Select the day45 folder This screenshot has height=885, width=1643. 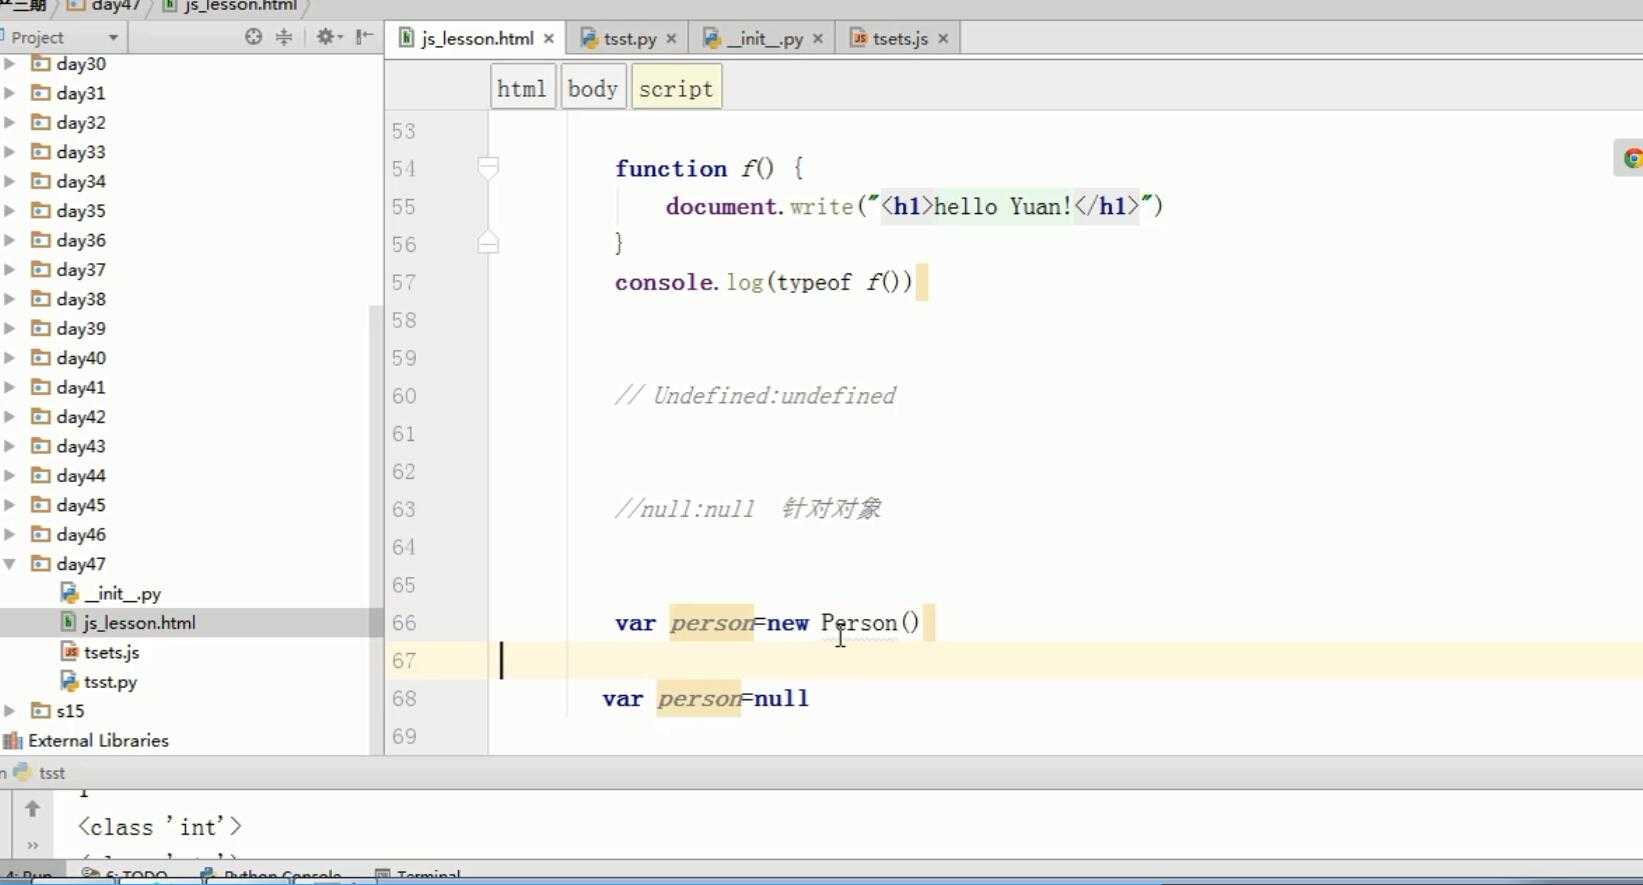pyautogui.click(x=81, y=505)
